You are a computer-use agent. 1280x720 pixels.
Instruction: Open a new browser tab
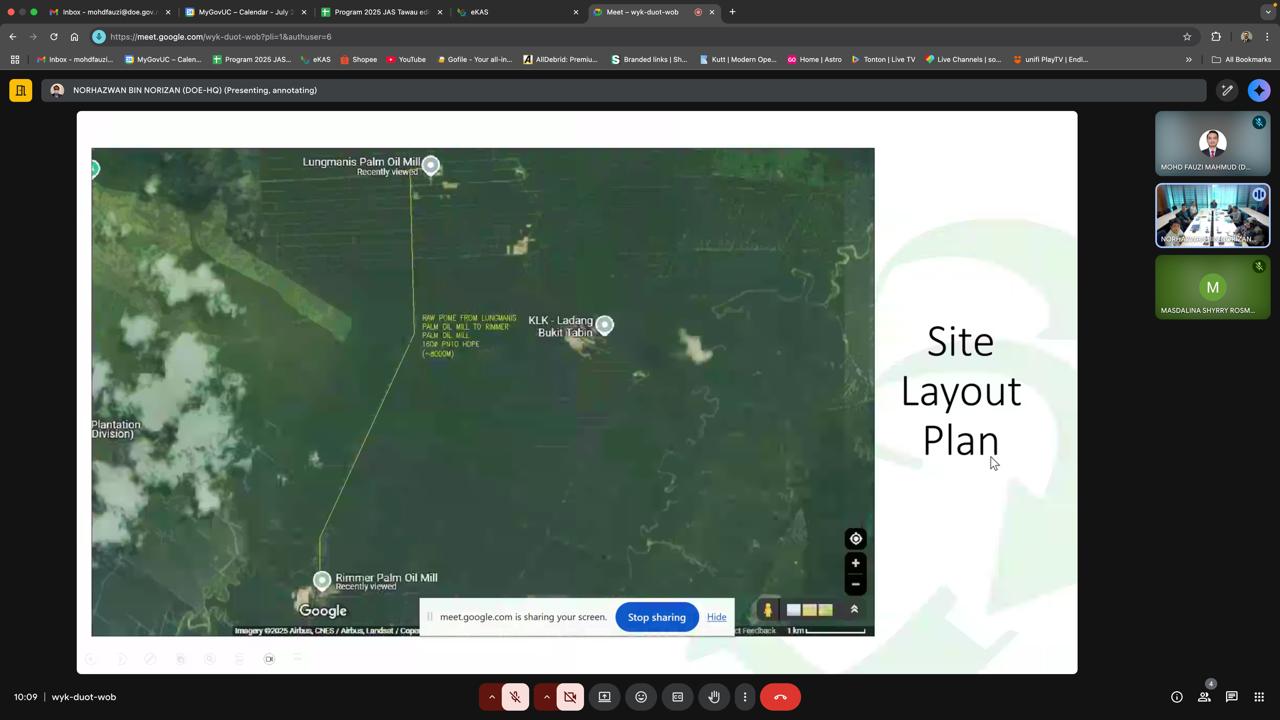pos(732,12)
